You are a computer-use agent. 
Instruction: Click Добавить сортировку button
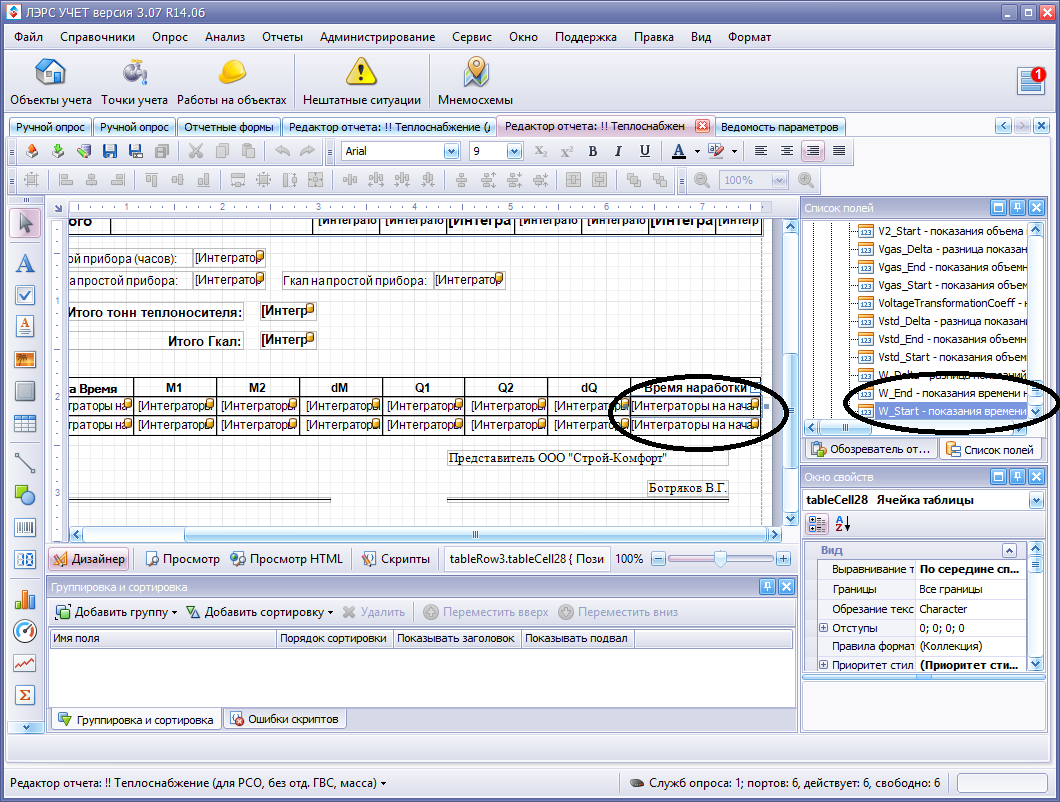coord(260,612)
